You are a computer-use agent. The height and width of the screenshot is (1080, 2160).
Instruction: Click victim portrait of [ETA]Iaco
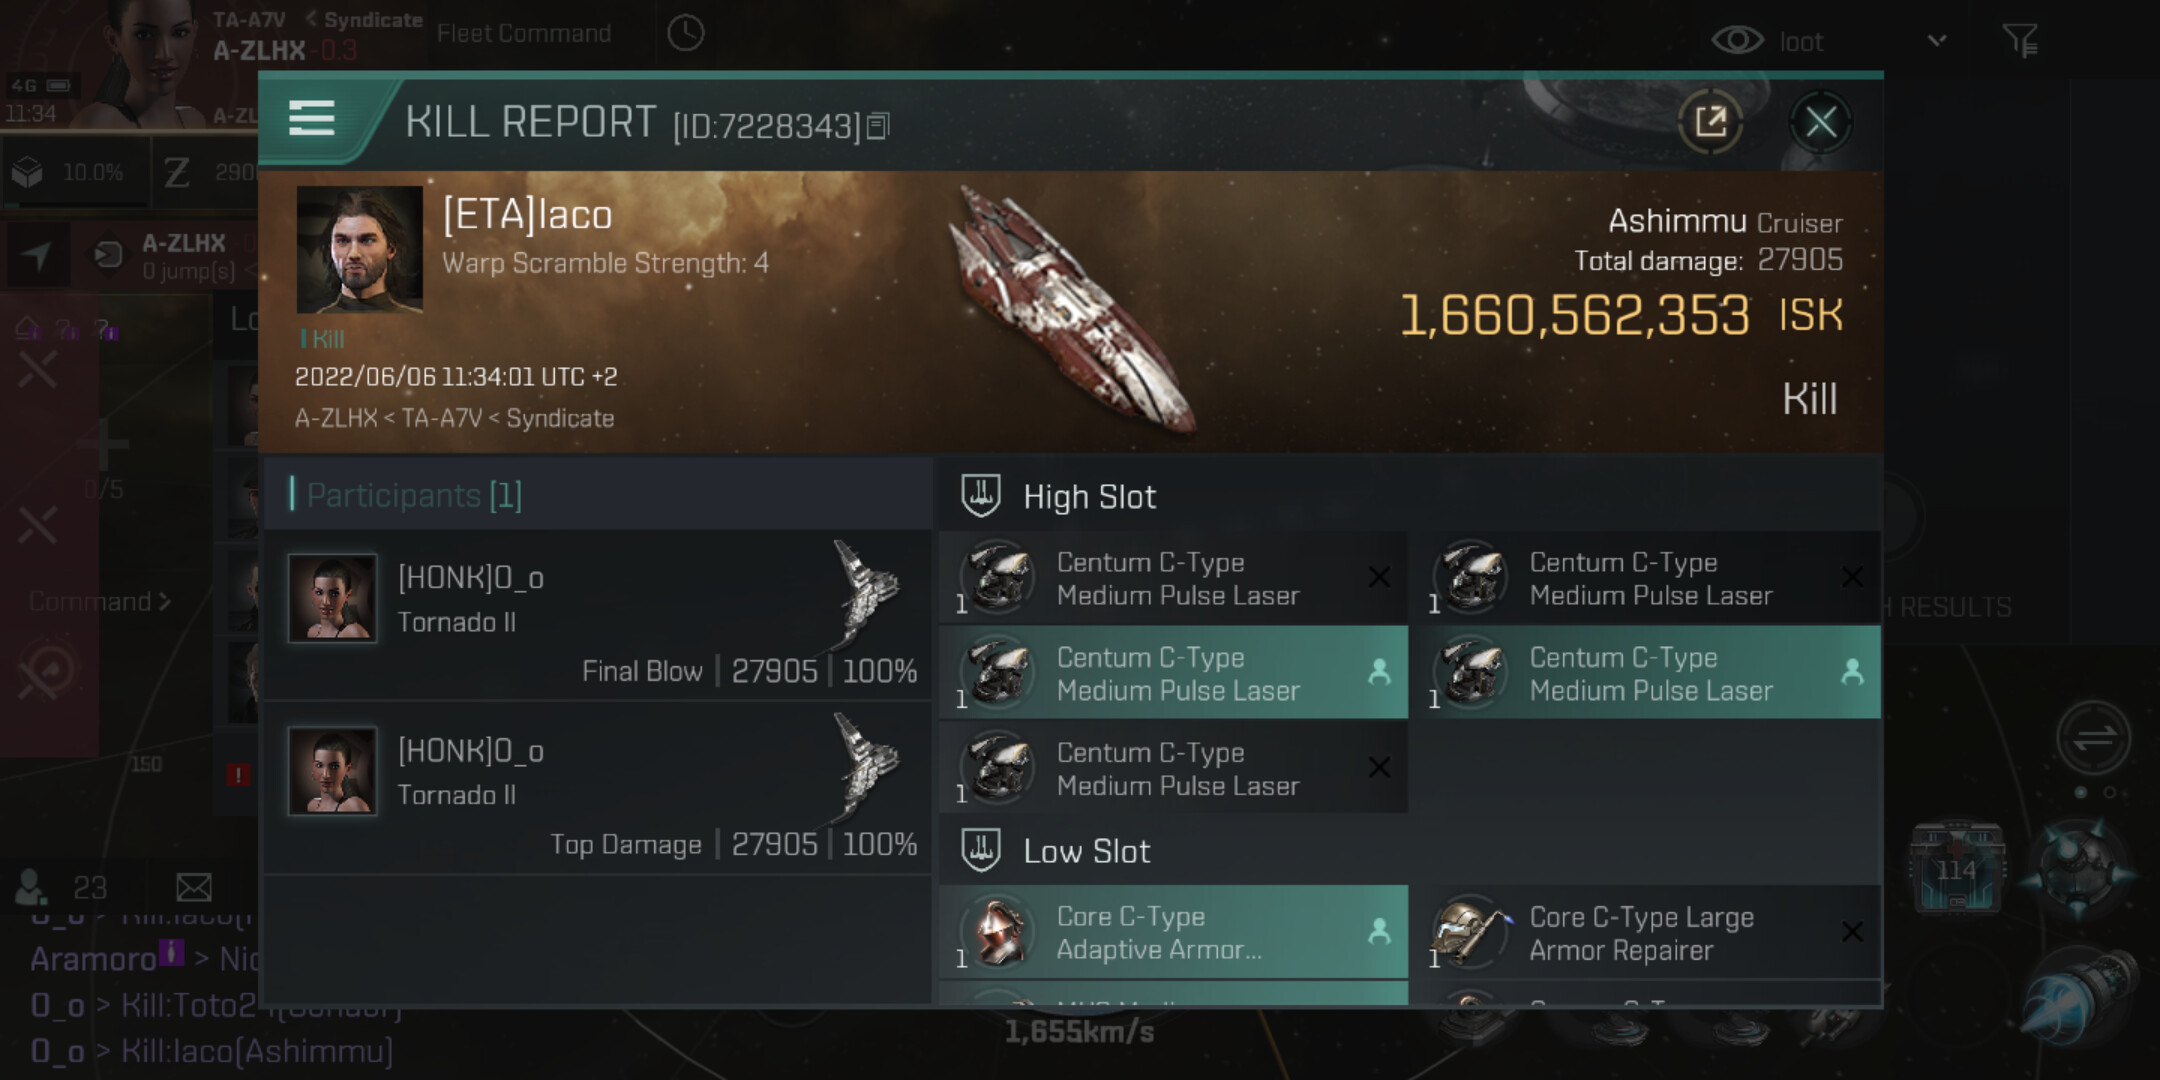pyautogui.click(x=360, y=249)
